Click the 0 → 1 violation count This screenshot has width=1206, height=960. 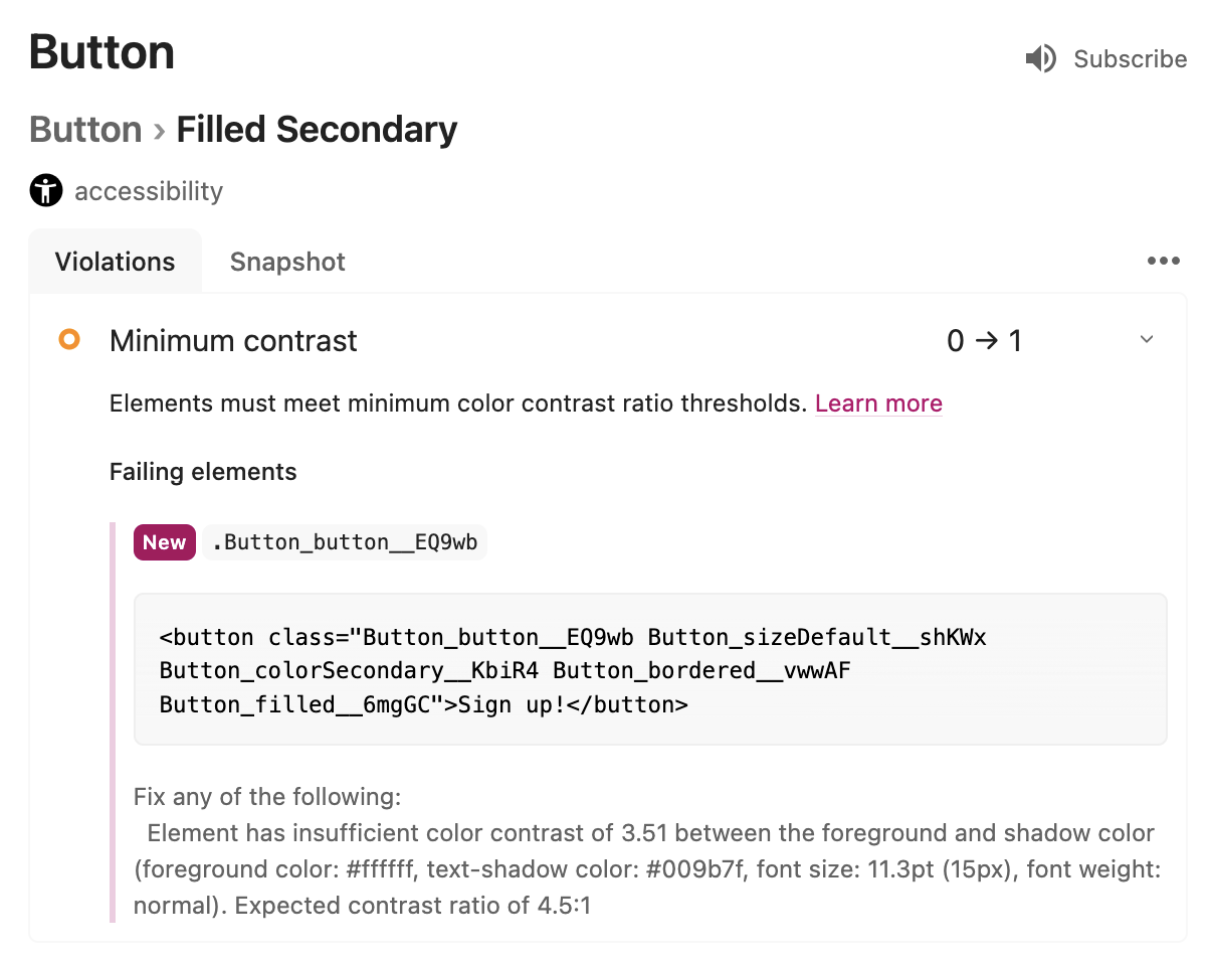(x=985, y=340)
